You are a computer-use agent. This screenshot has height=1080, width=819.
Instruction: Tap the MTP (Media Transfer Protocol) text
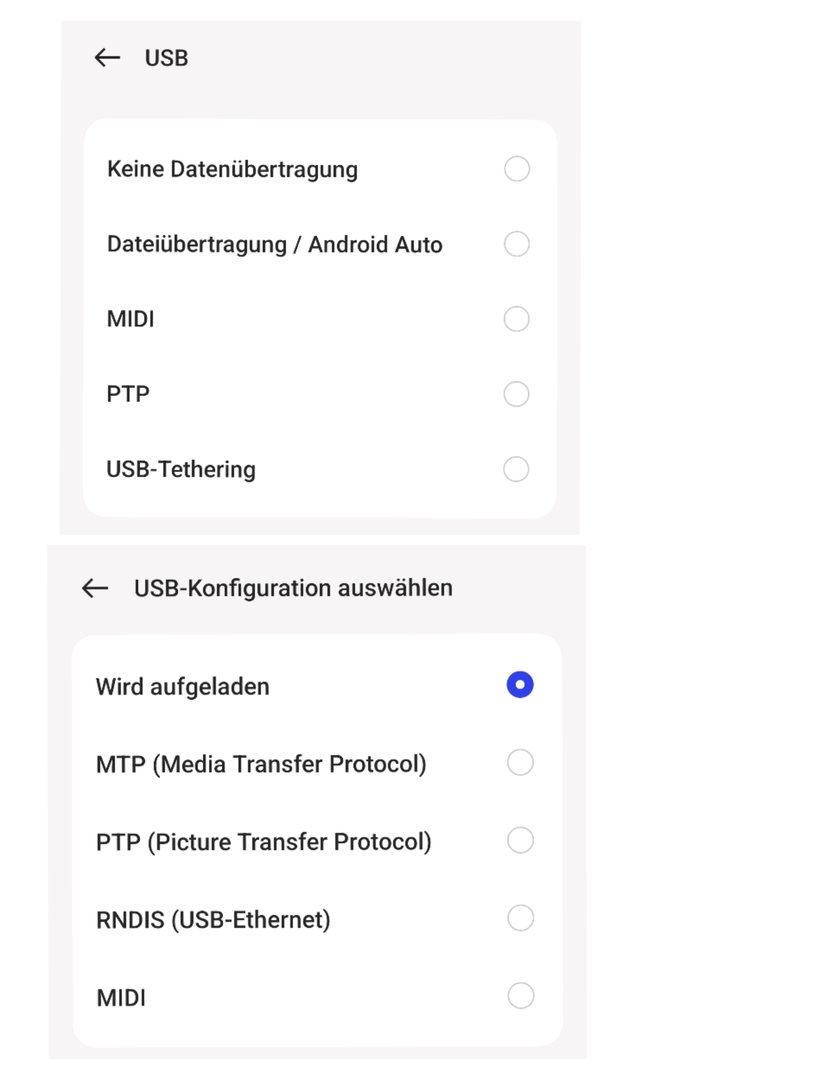(x=261, y=764)
